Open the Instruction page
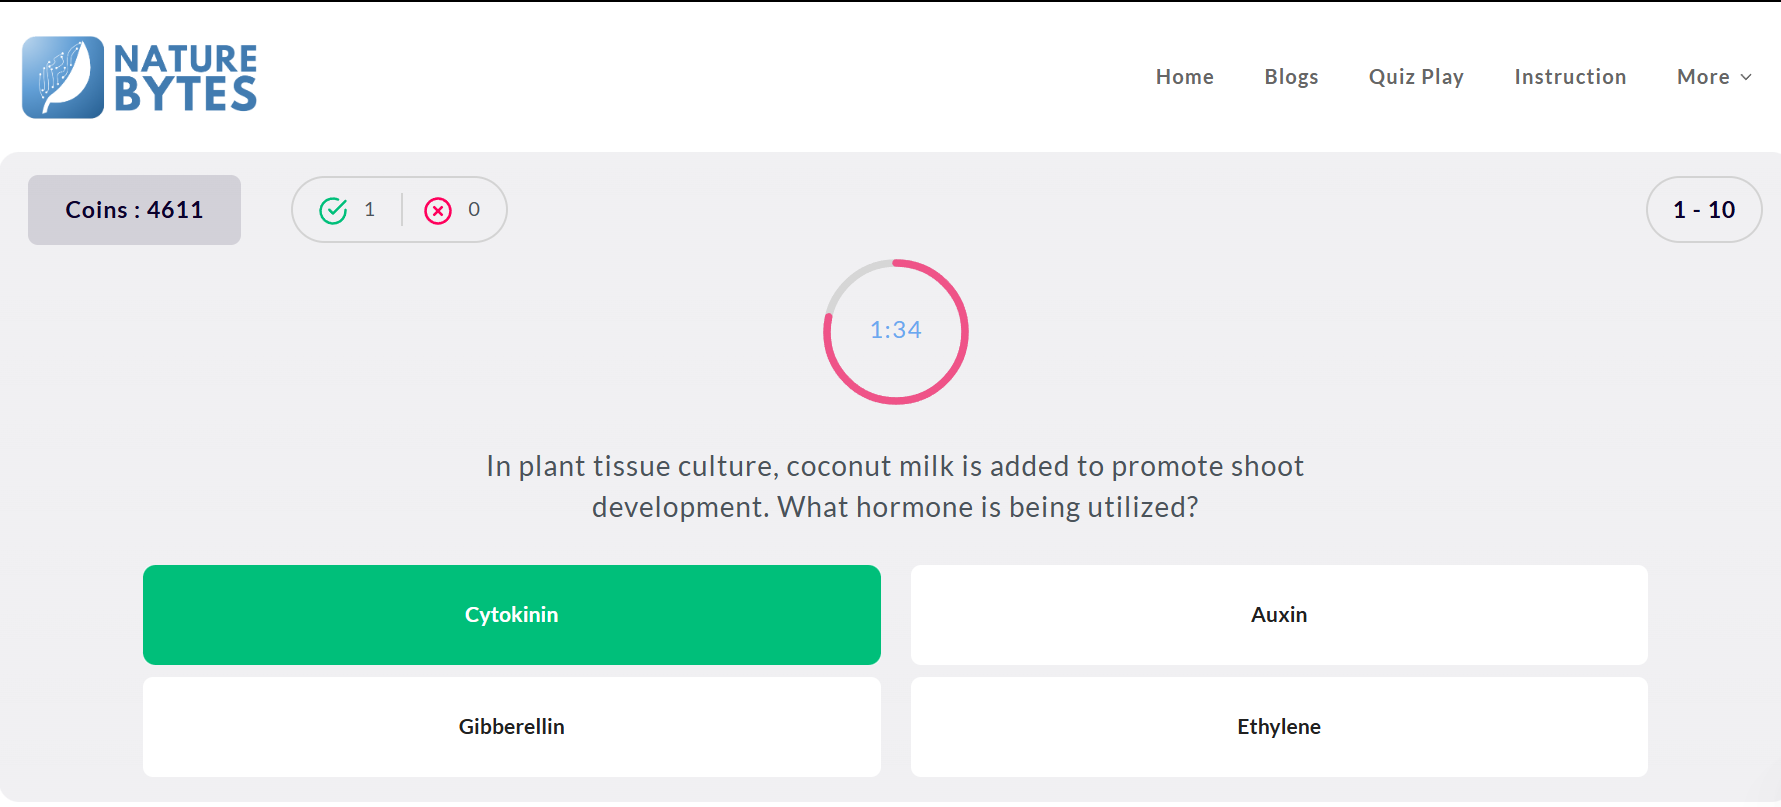Screen dimensions: 1781x807 tap(1570, 77)
